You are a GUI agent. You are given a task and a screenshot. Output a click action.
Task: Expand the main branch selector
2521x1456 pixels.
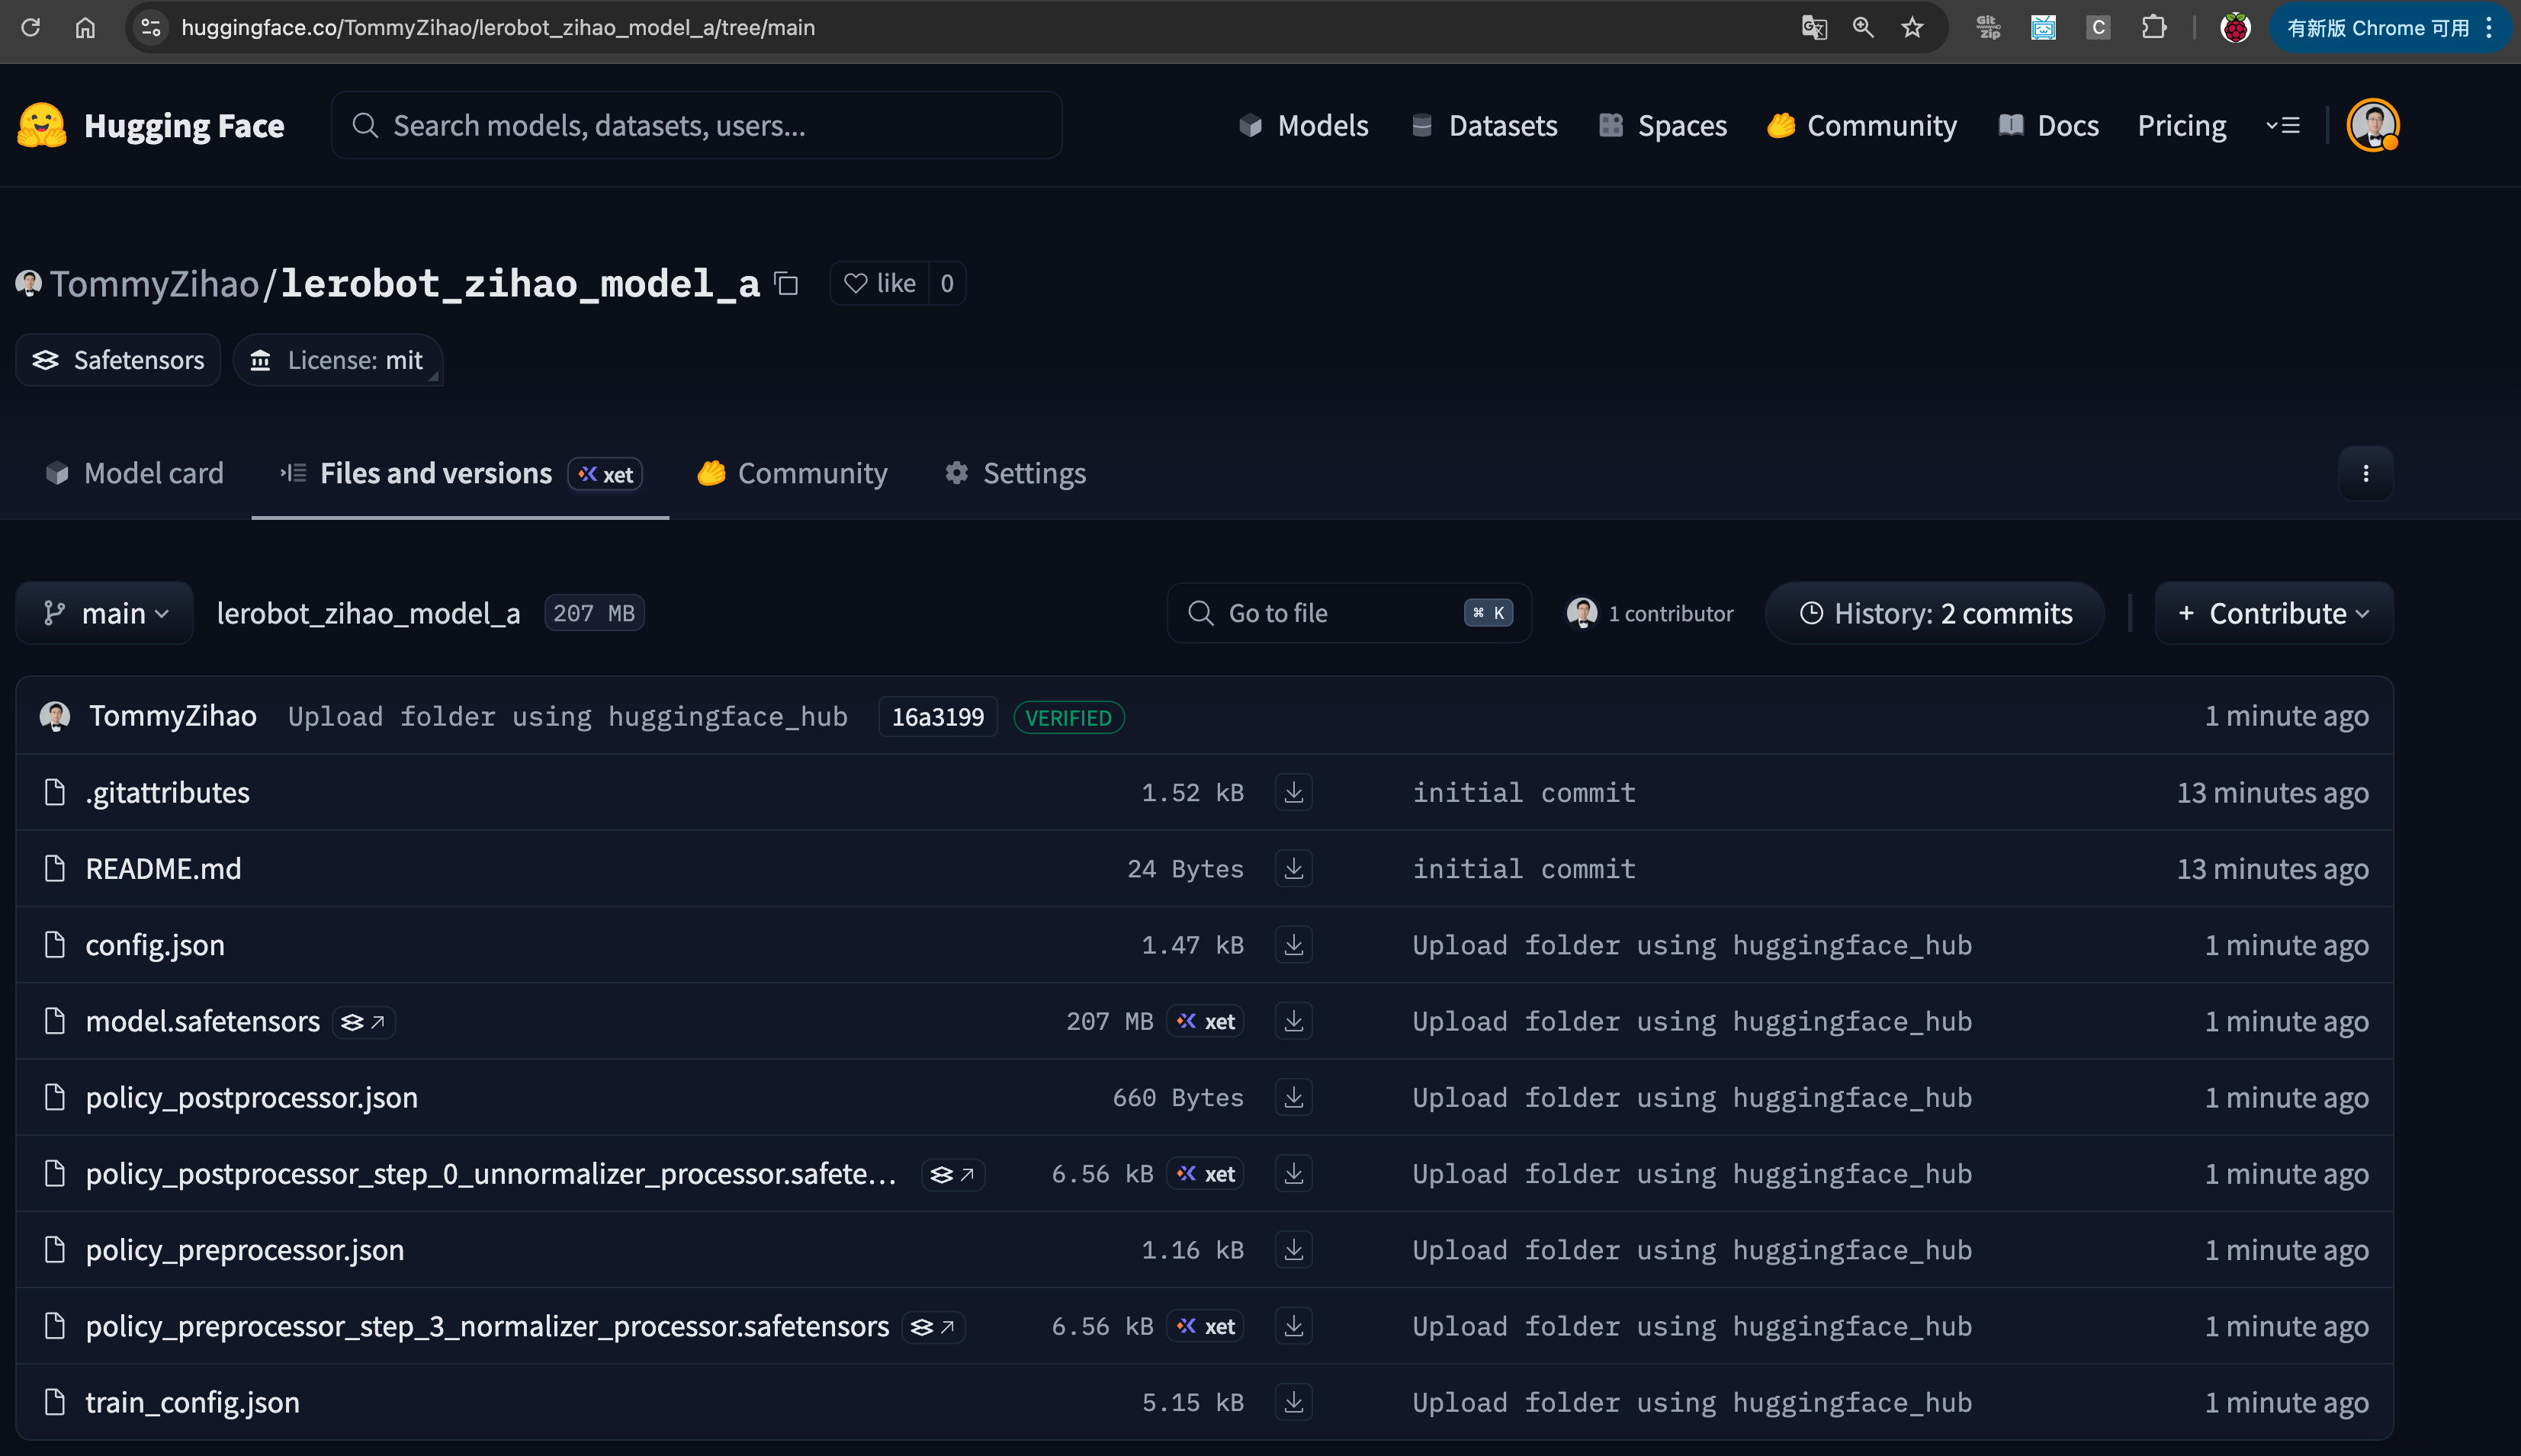pyautogui.click(x=104, y=613)
